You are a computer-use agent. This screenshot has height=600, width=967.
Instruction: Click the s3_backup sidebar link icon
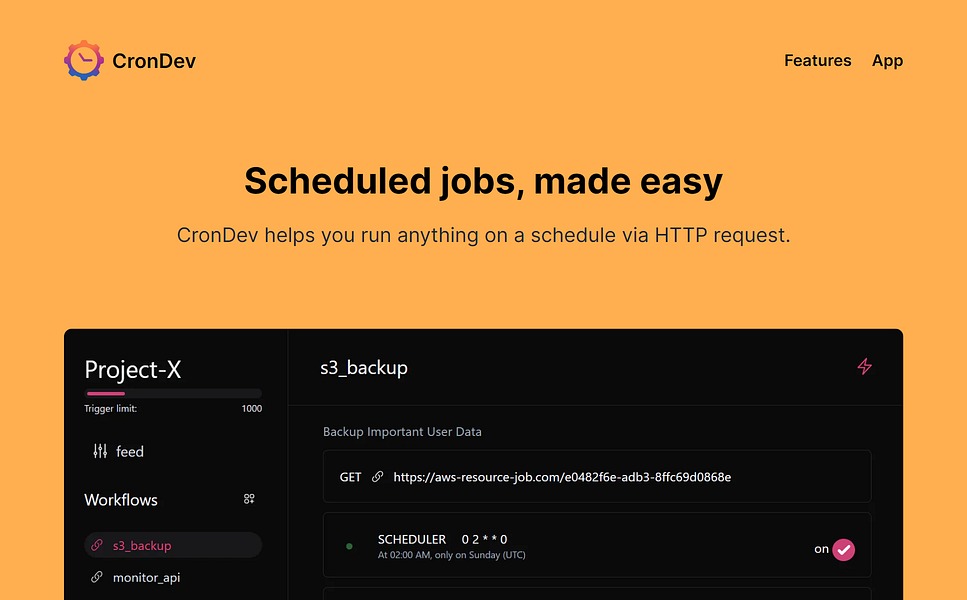97,545
